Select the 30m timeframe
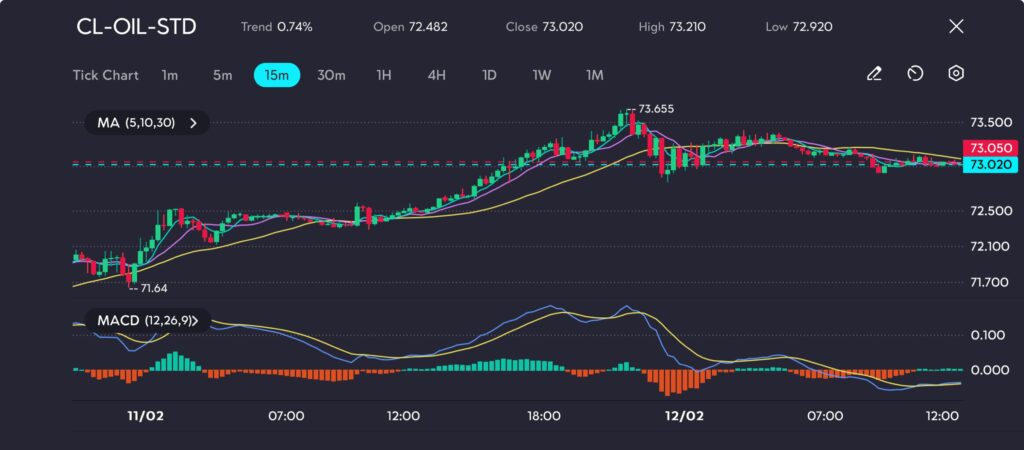Viewport: 1024px width, 450px height. (331, 75)
